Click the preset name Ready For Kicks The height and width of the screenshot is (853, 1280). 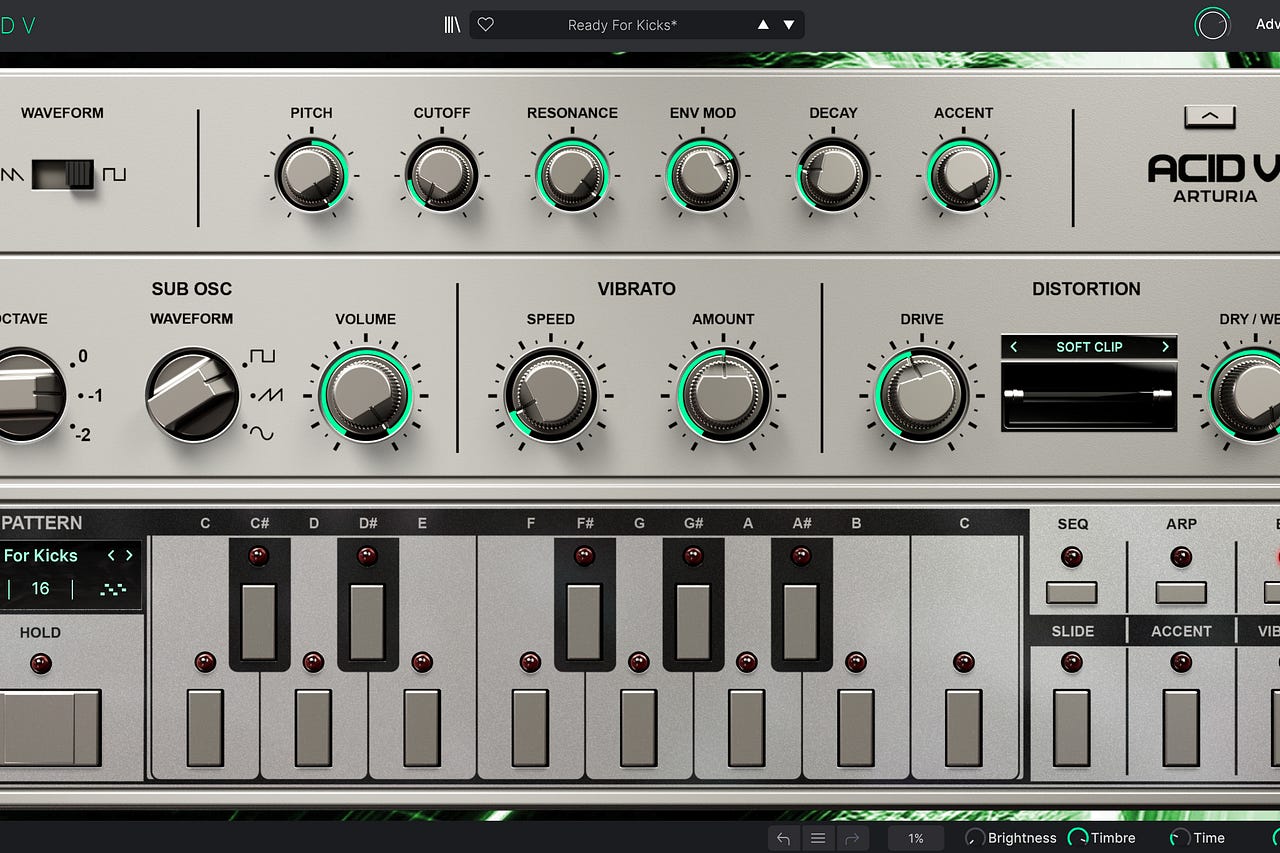tap(622, 25)
